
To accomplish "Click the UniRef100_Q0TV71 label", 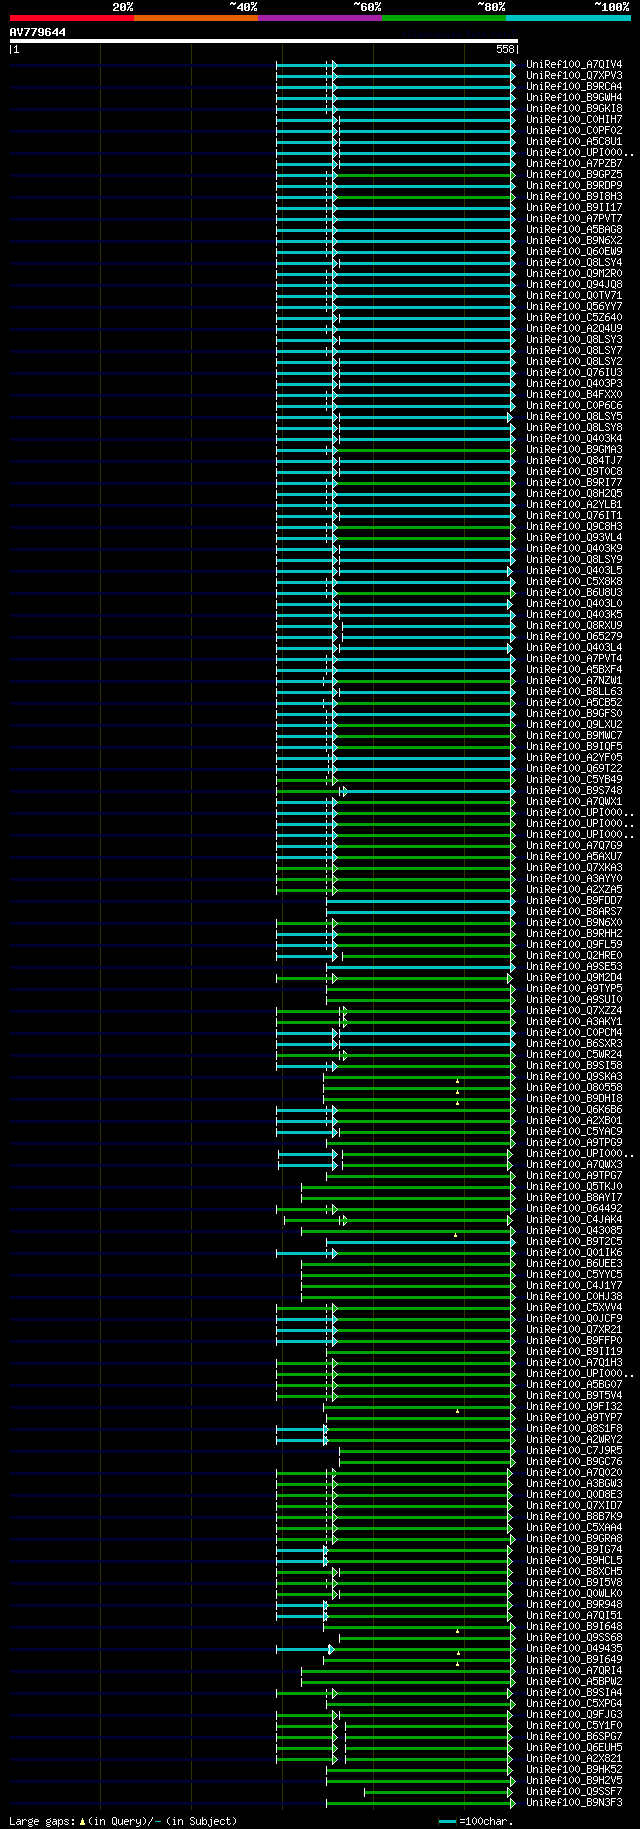I will (574, 295).
